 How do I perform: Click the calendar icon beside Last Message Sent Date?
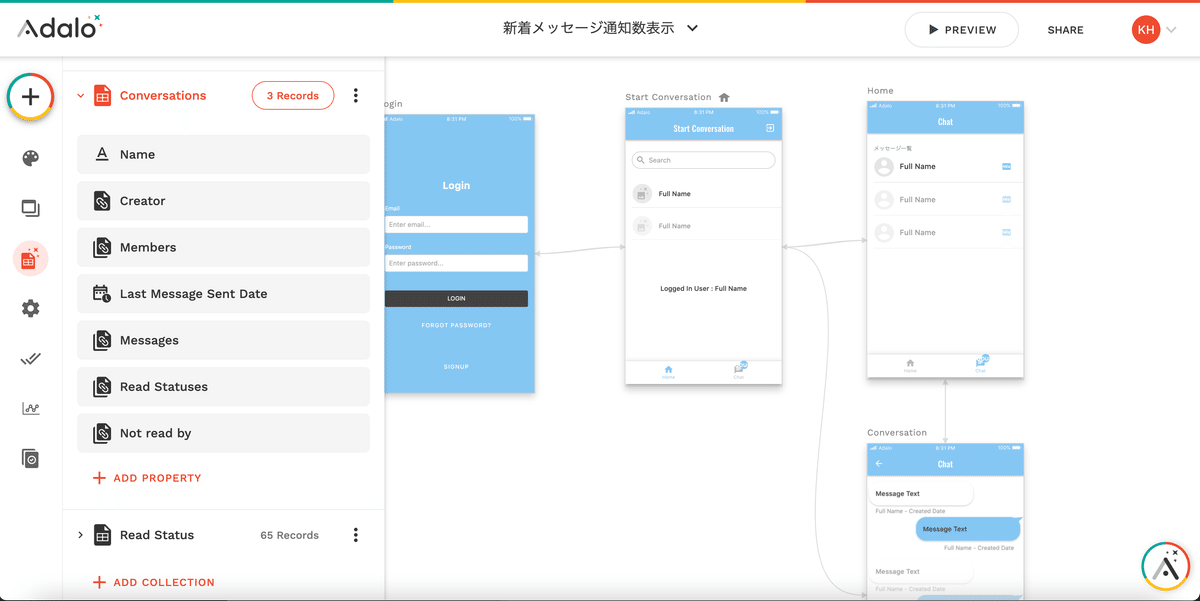(102, 294)
